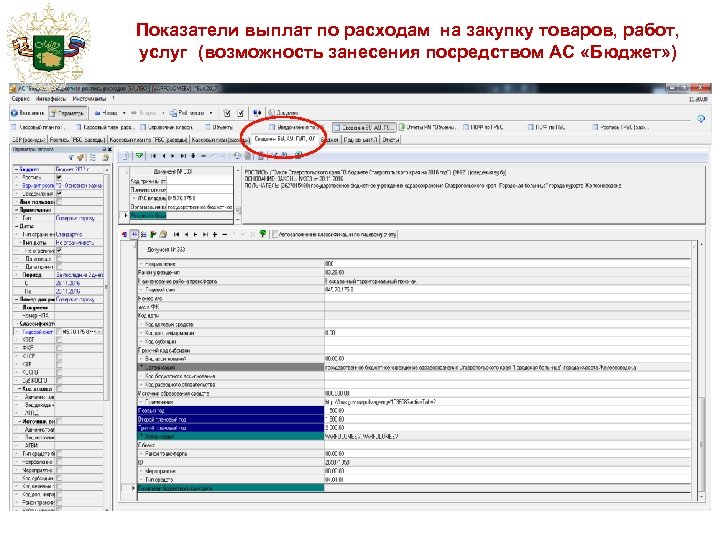This screenshot has width=720, height=540.
Task: Collapse the Бюджет group in parameters
Action: point(17,169)
